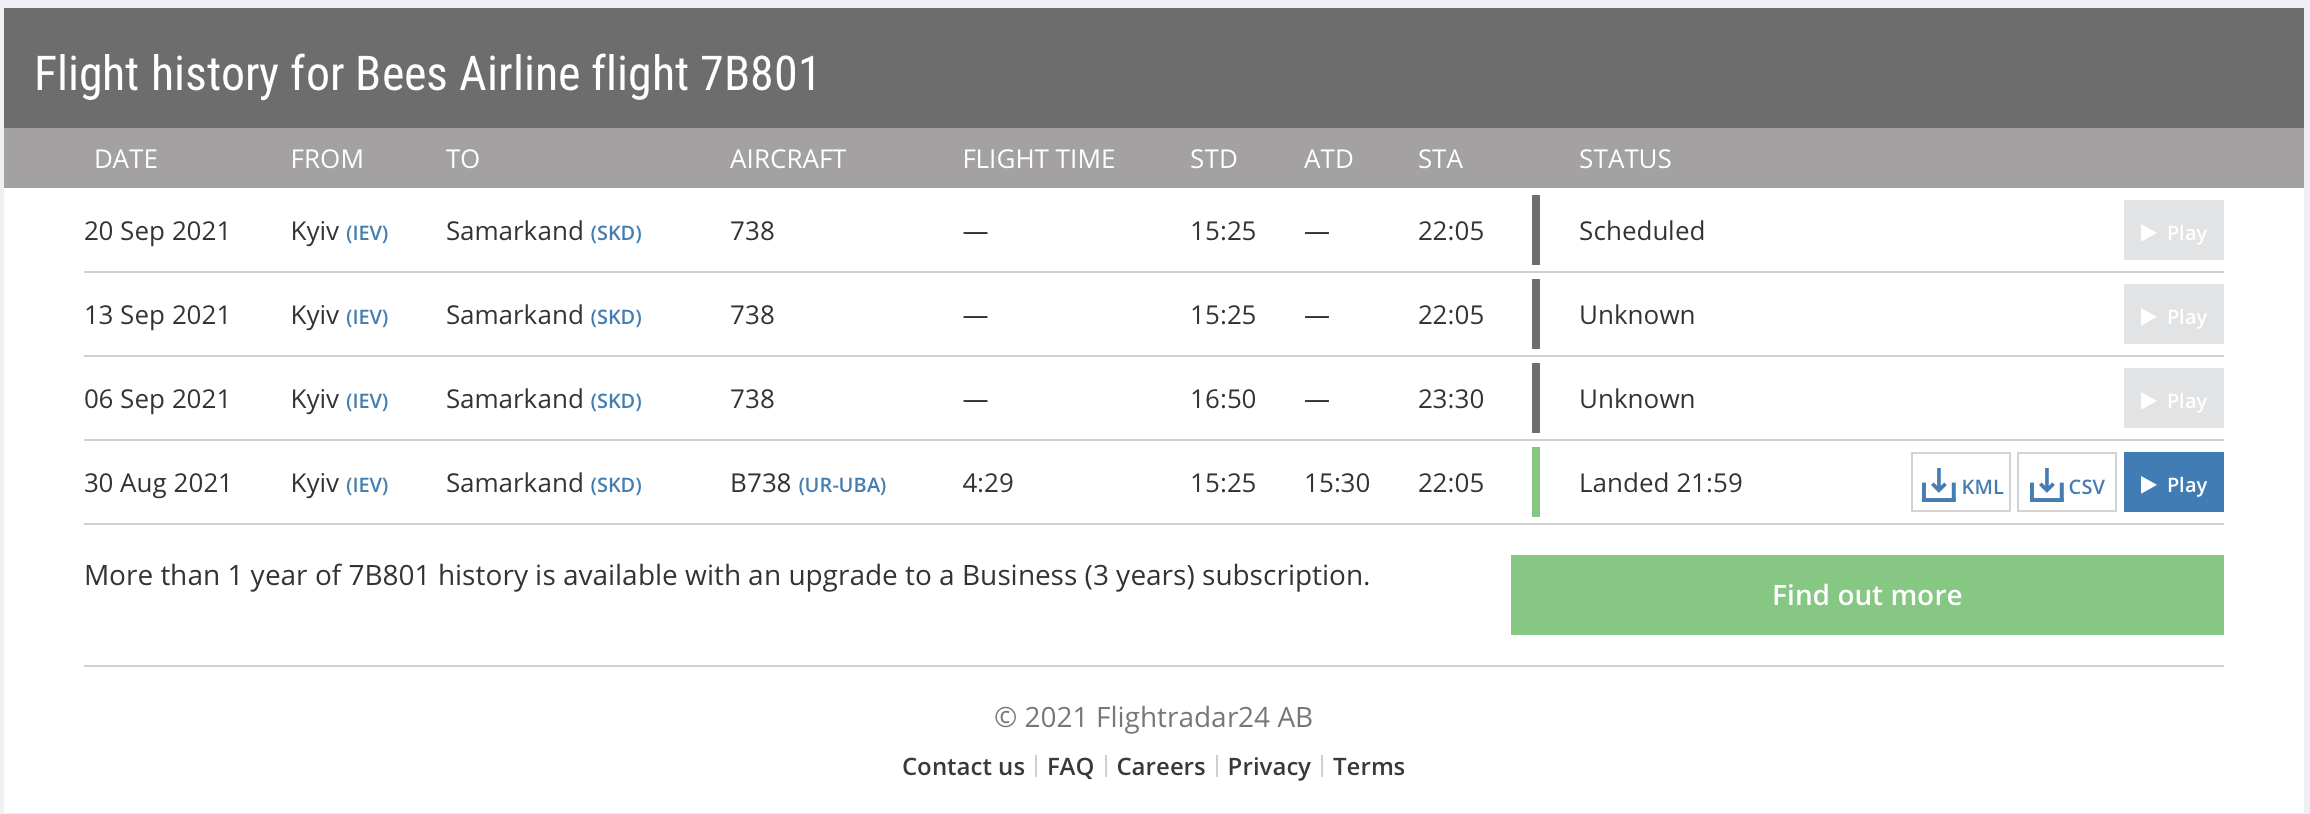Play the 13 Sep 2021 flight
Image resolution: width=2310 pixels, height=814 pixels.
pyautogui.click(x=2173, y=316)
